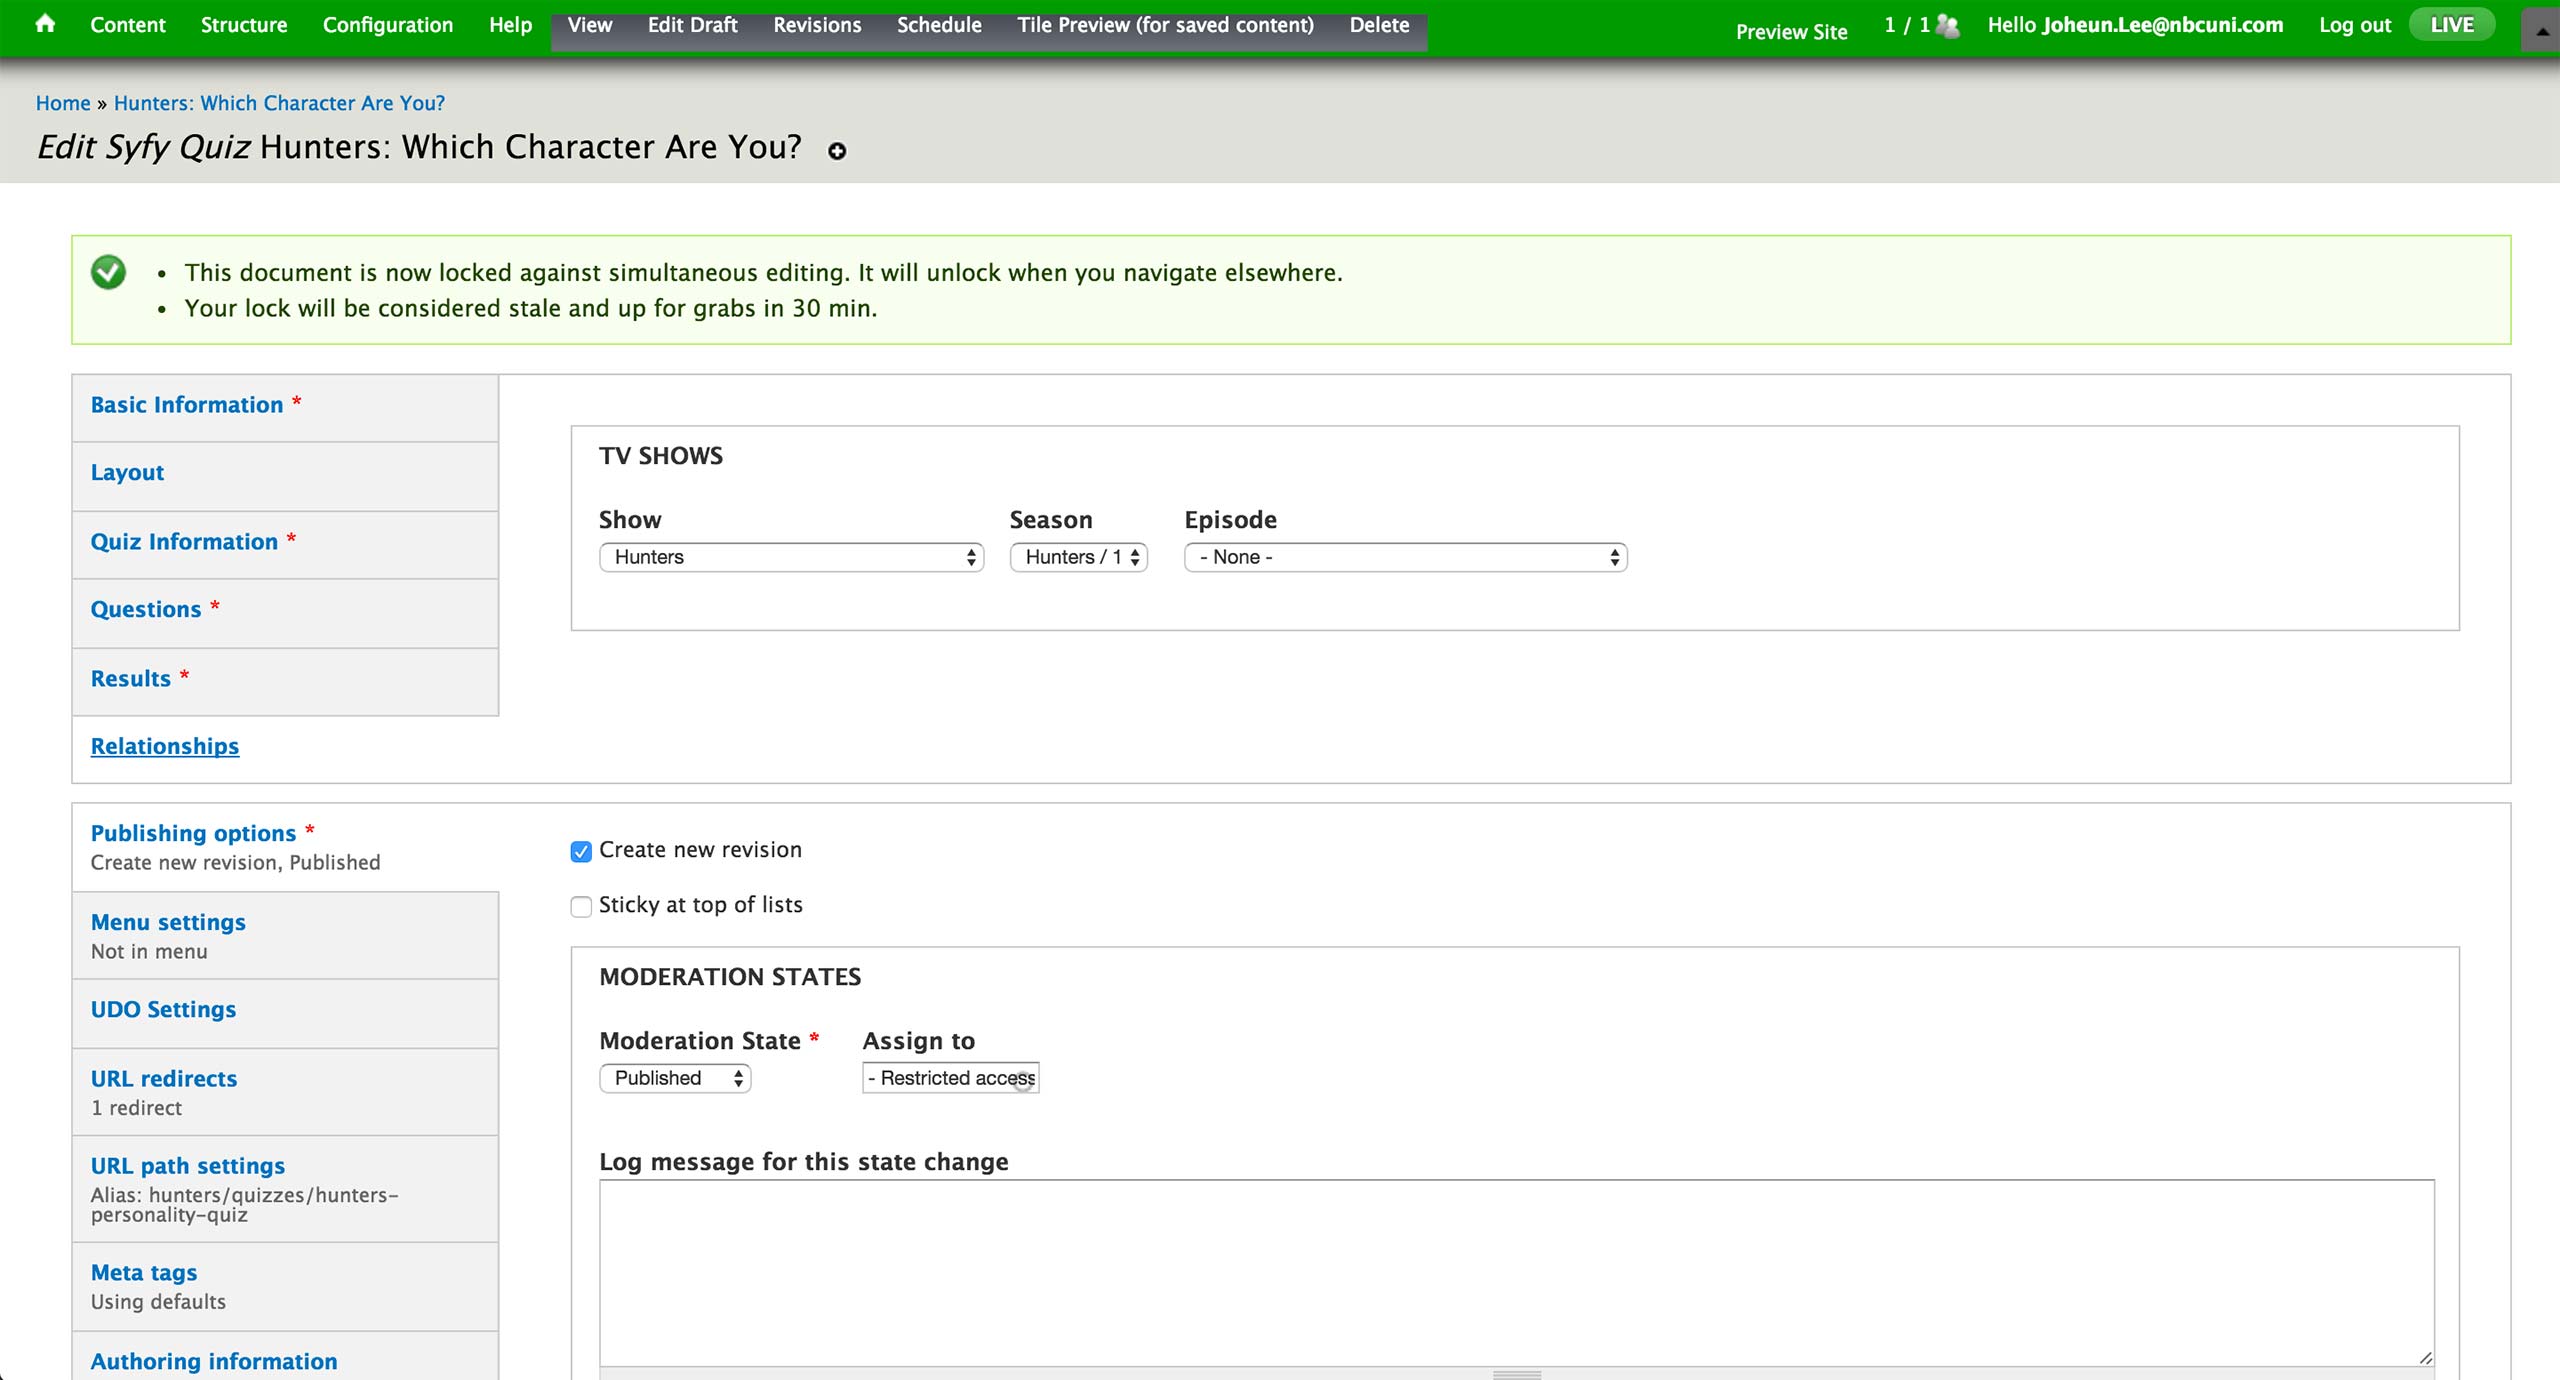Uncheck Create new revision checkbox

[x=581, y=851]
